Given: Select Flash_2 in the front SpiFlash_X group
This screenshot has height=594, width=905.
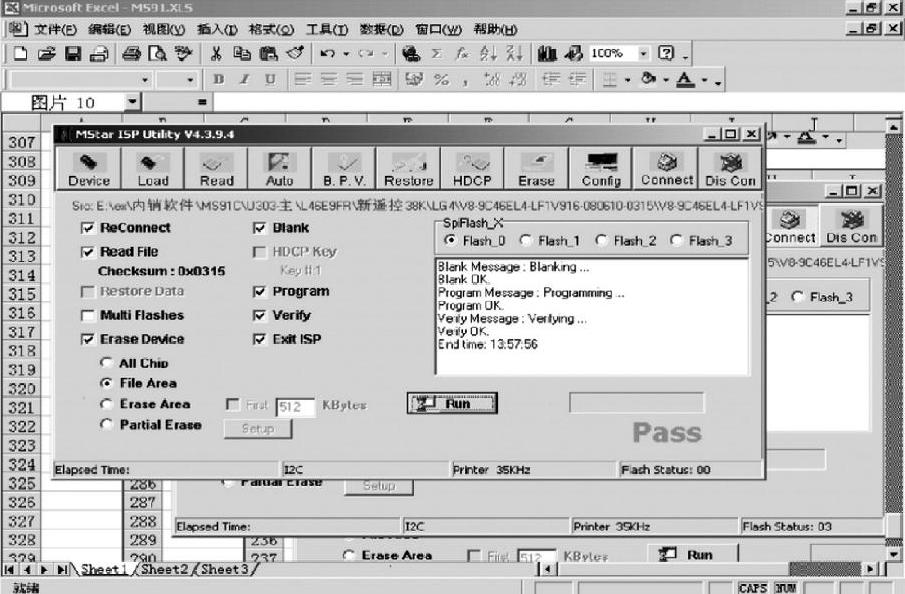Looking at the screenshot, I should (x=601, y=240).
